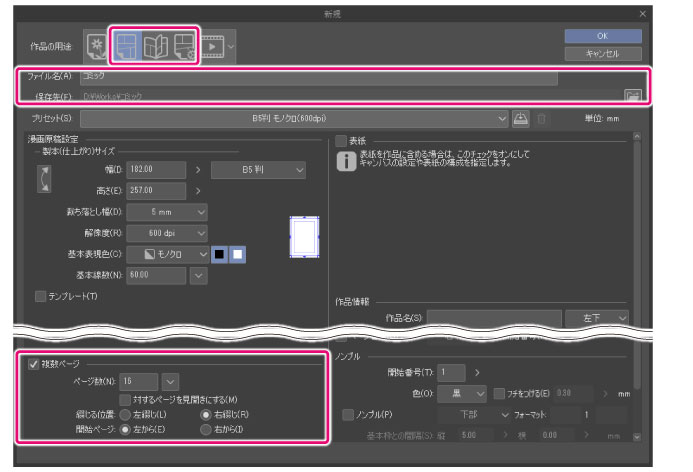Click the arrow next to 開始番号 field

tap(477, 373)
